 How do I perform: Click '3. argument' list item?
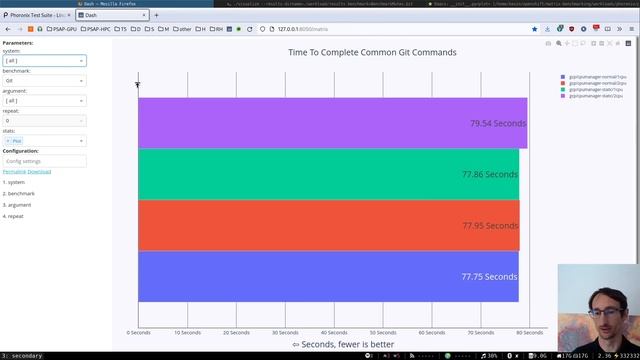point(17,205)
